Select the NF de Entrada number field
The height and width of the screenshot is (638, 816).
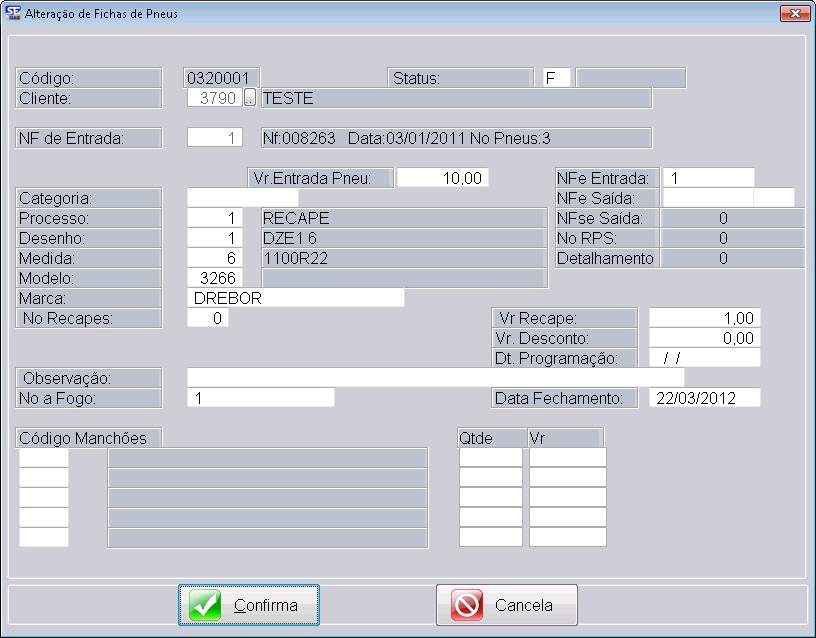point(215,138)
